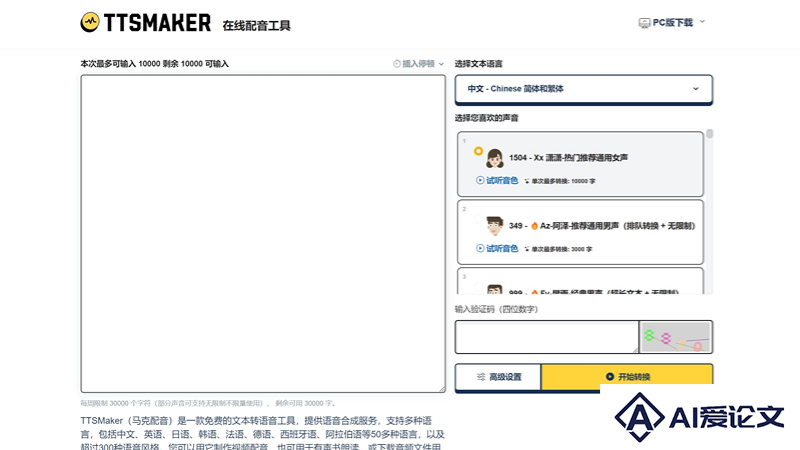Select voice 349 Az-阿泽 radio button
Viewport: 800px width, 450px height.
(x=478, y=219)
